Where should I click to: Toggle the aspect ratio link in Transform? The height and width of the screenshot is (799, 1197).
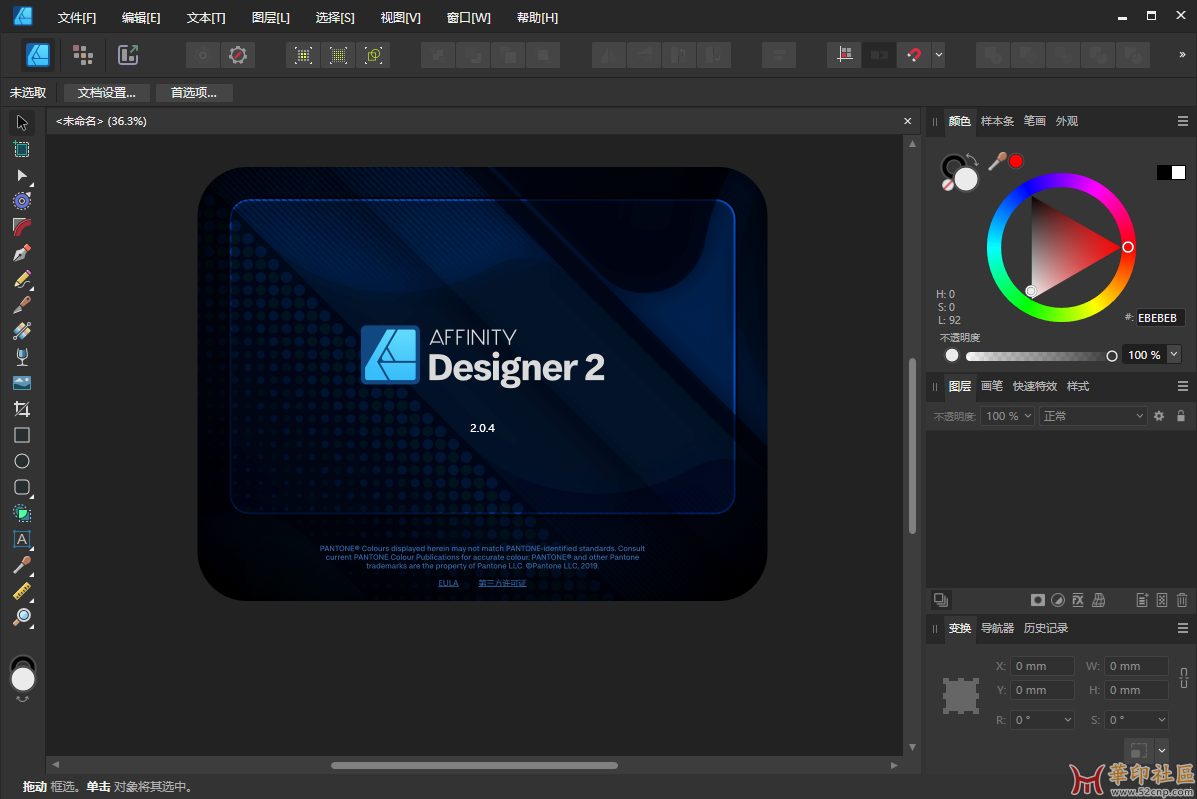click(1183, 678)
